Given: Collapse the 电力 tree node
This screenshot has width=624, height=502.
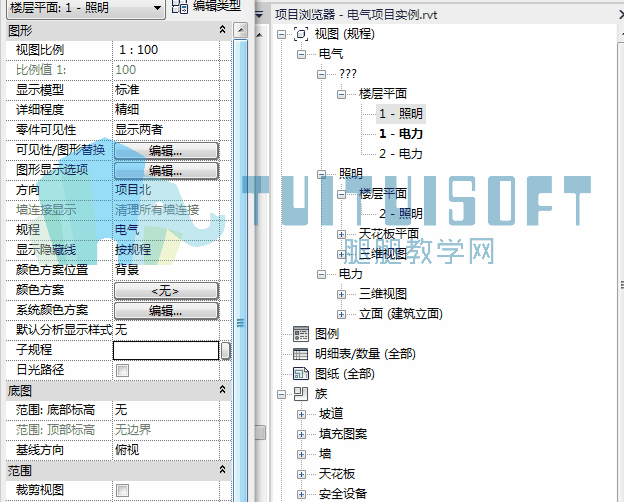Looking at the screenshot, I should tap(321, 274).
